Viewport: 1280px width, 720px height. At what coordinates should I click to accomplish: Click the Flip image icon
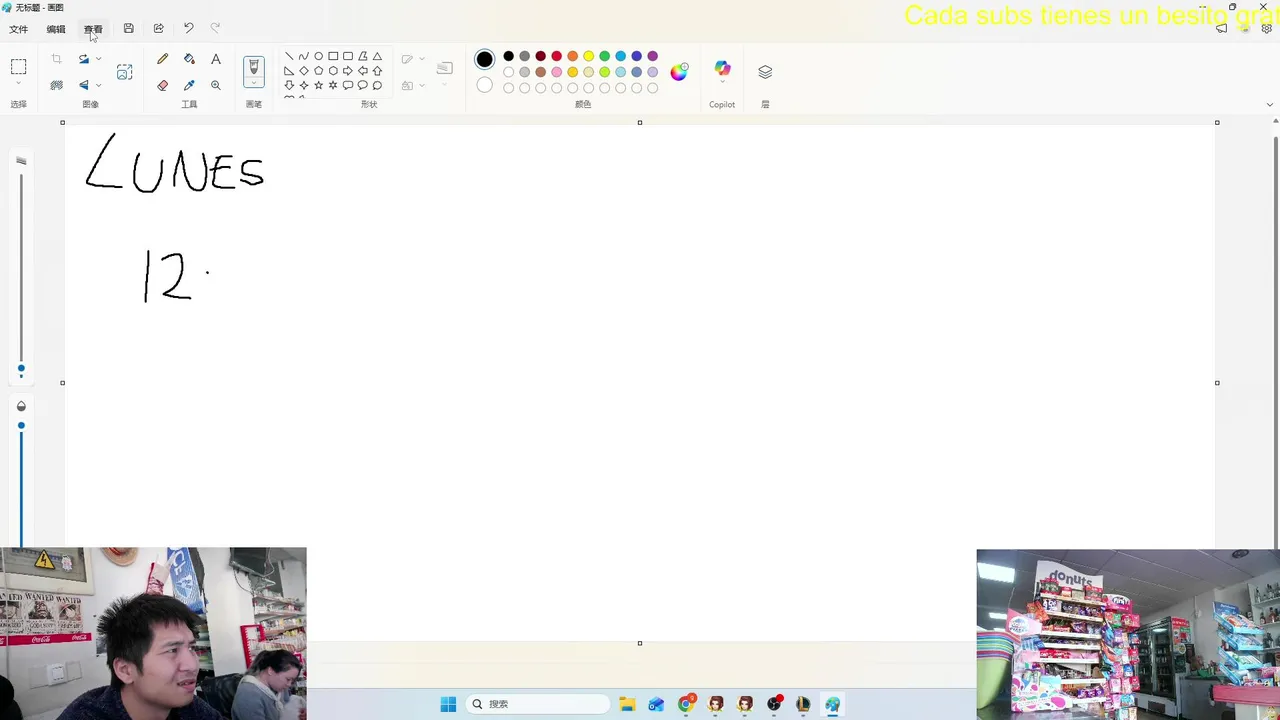click(83, 85)
